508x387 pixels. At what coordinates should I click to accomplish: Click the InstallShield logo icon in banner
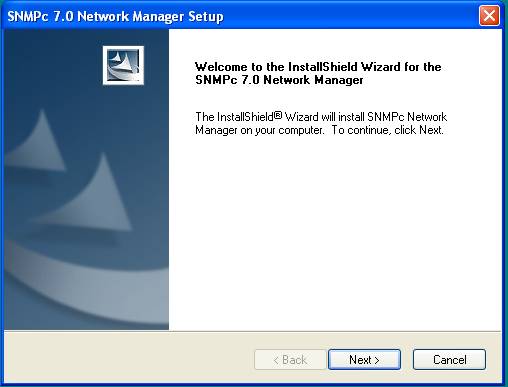[123, 65]
